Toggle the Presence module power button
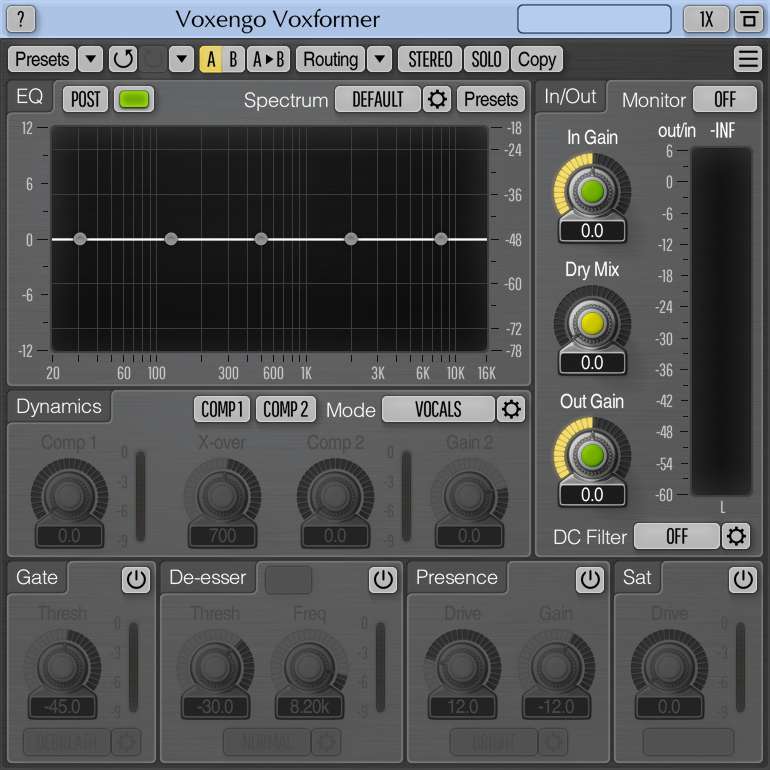Image resolution: width=770 pixels, height=770 pixels. (x=590, y=579)
